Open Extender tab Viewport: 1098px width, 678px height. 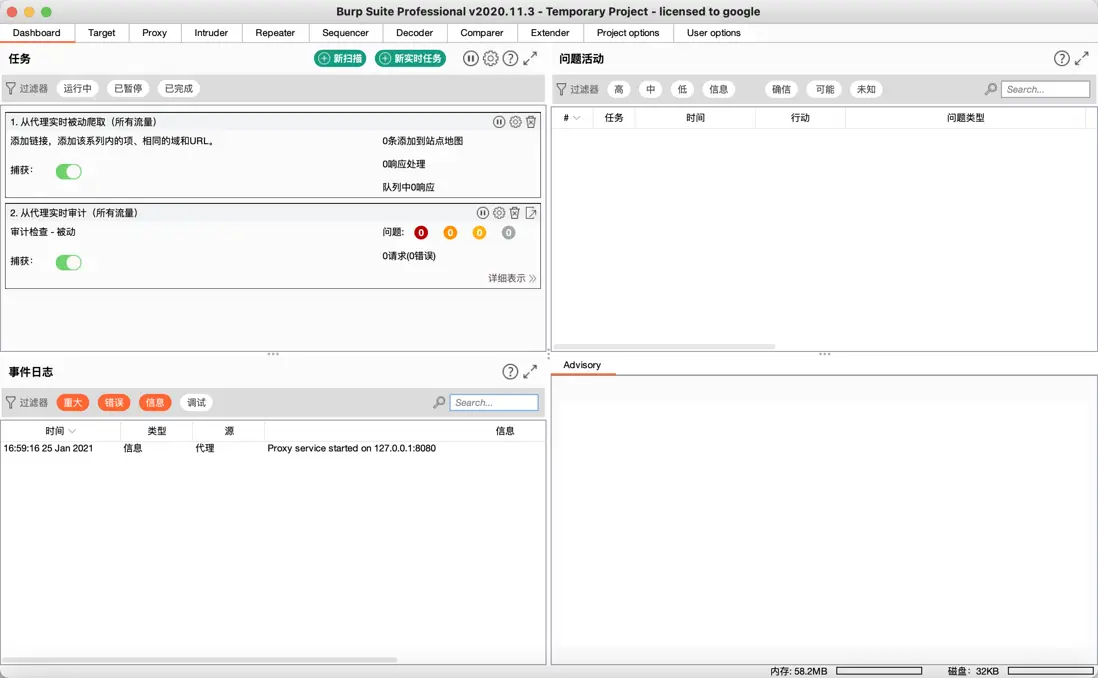(x=550, y=33)
